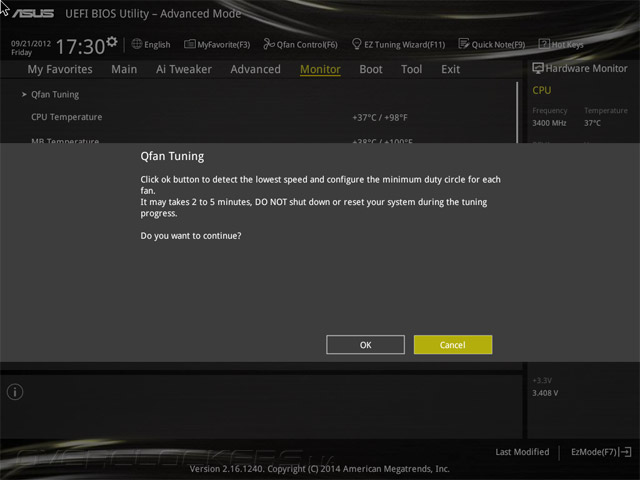Click the 17:30 clock display
This screenshot has height=480, width=640.
(80, 46)
